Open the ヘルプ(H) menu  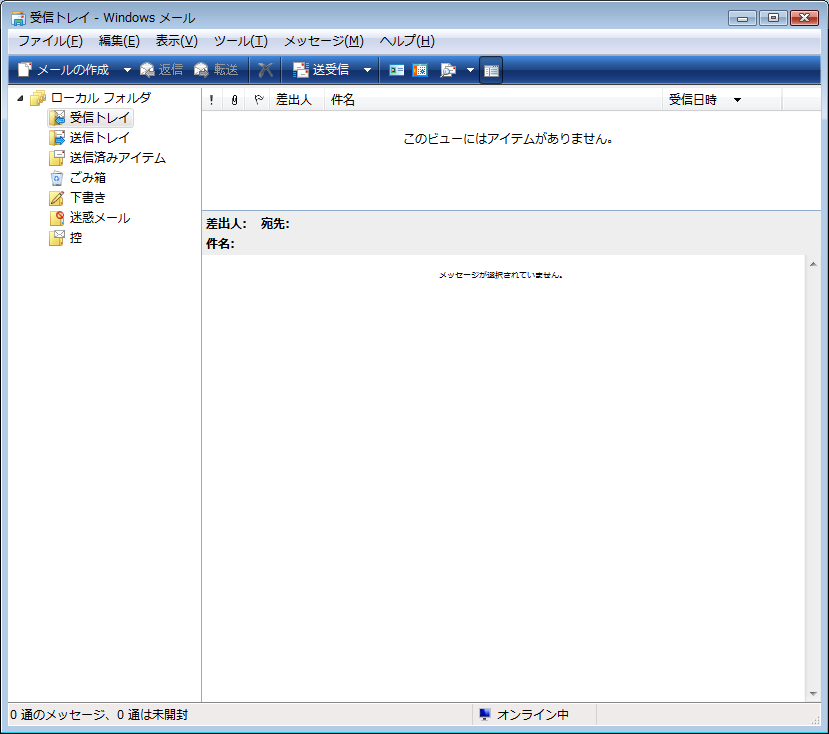407,41
